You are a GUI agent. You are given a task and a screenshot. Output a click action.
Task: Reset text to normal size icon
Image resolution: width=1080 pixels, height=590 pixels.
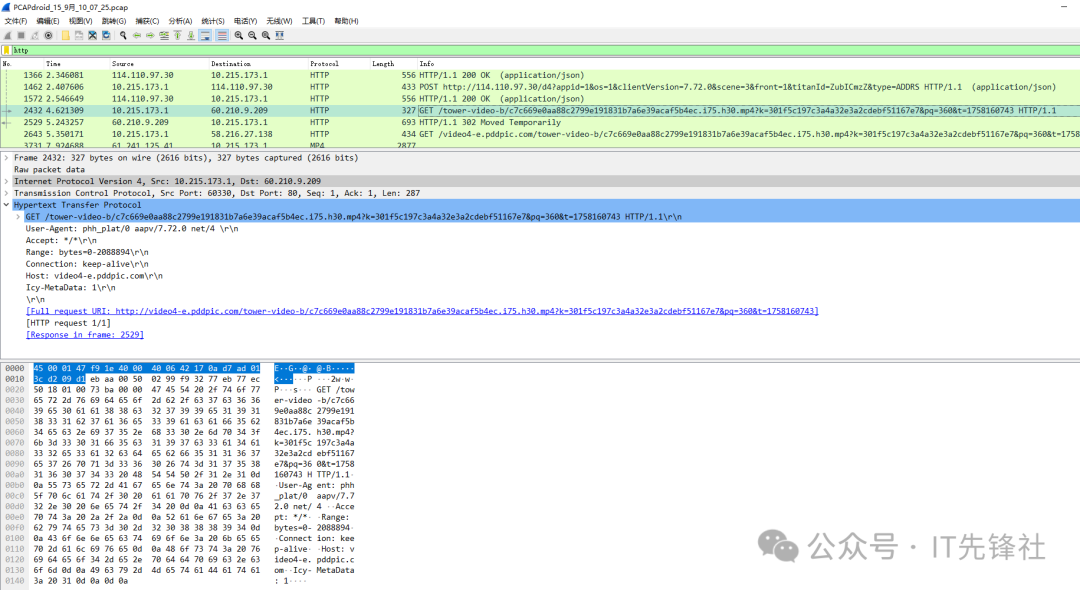[x=266, y=35]
